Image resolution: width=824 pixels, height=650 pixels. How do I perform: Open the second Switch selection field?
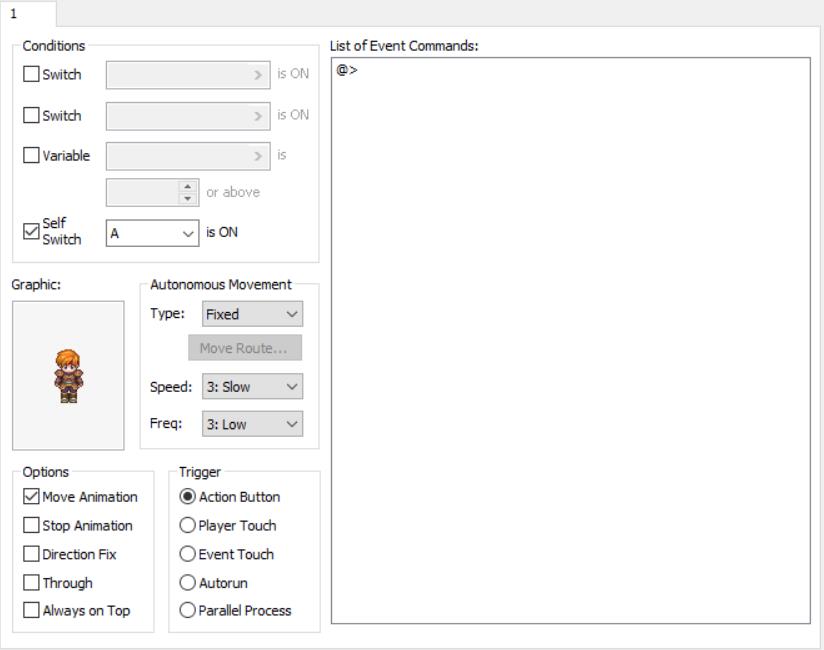click(x=188, y=116)
